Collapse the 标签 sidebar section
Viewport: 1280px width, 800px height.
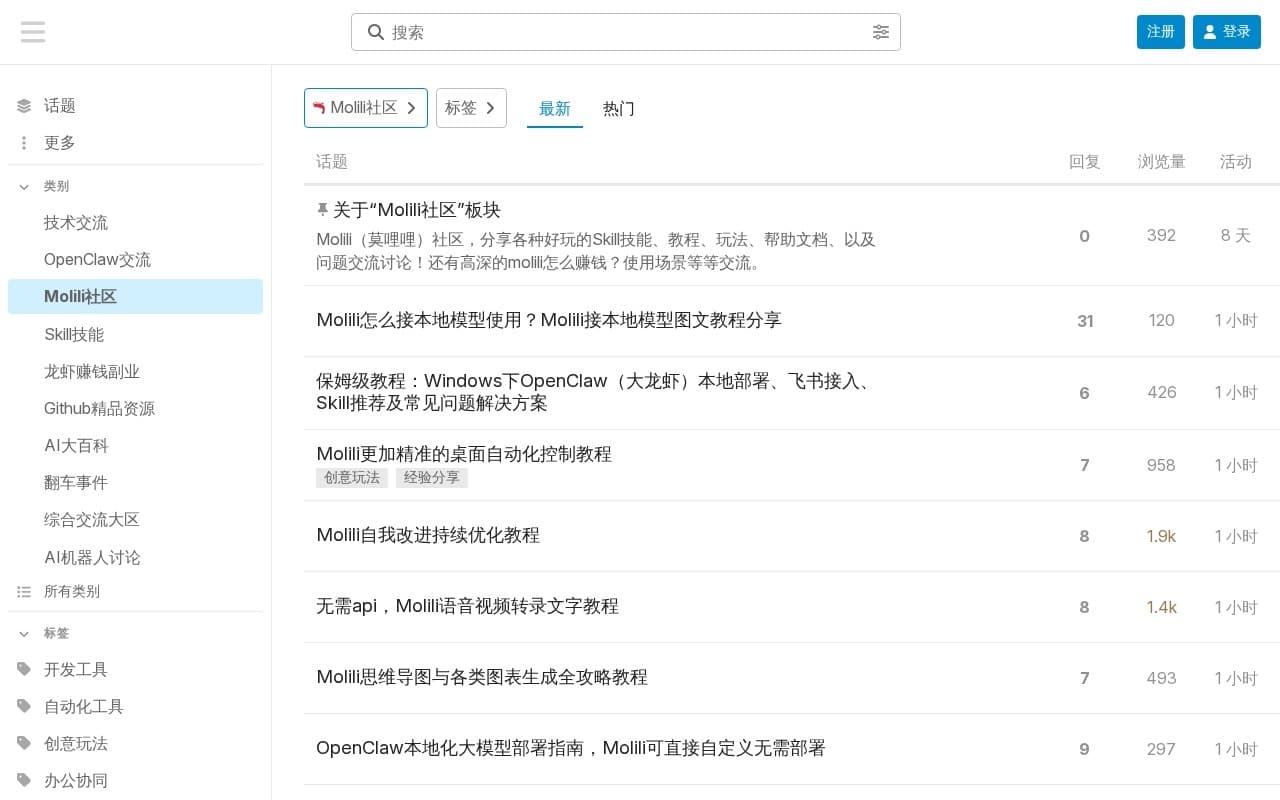click(24, 633)
